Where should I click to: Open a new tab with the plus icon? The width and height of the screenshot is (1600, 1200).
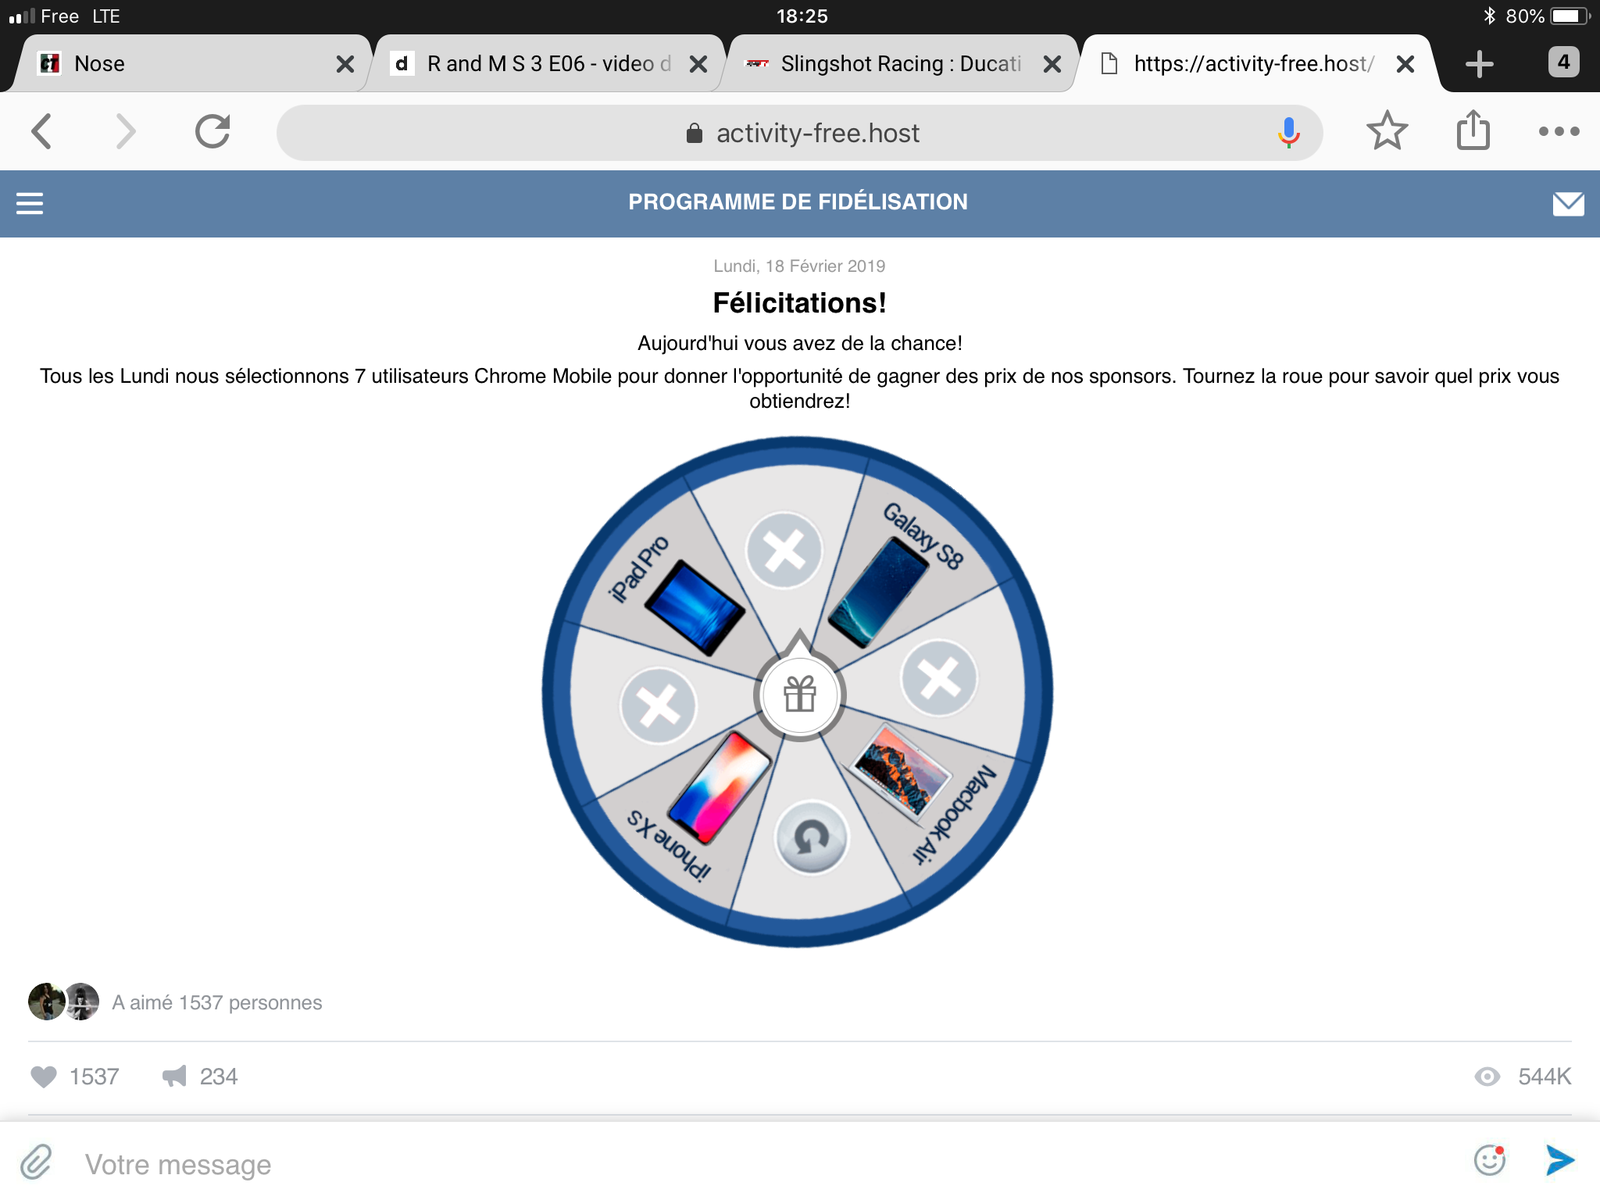pyautogui.click(x=1479, y=64)
